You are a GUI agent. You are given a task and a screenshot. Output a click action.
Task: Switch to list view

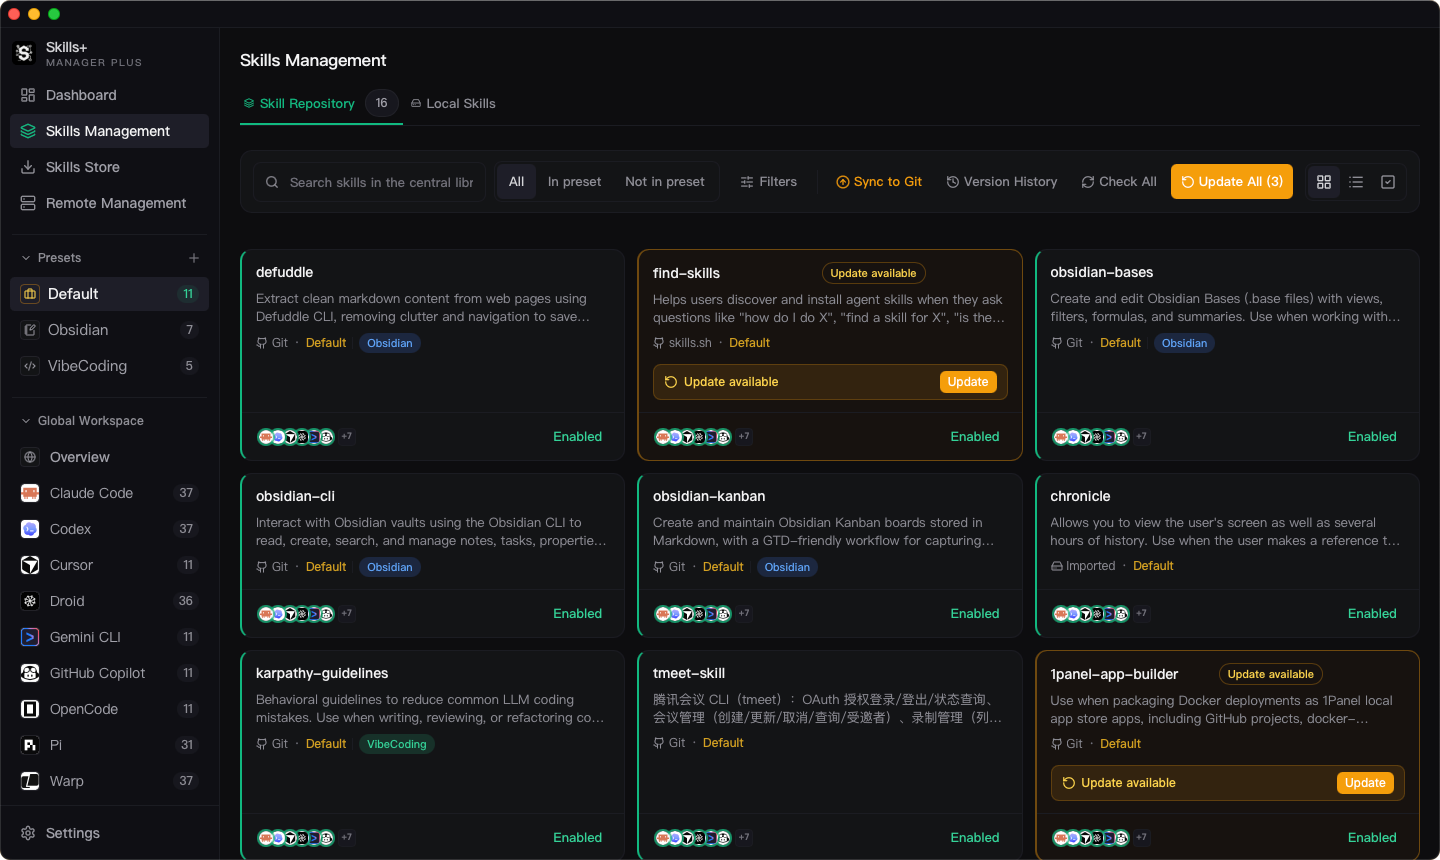1356,182
